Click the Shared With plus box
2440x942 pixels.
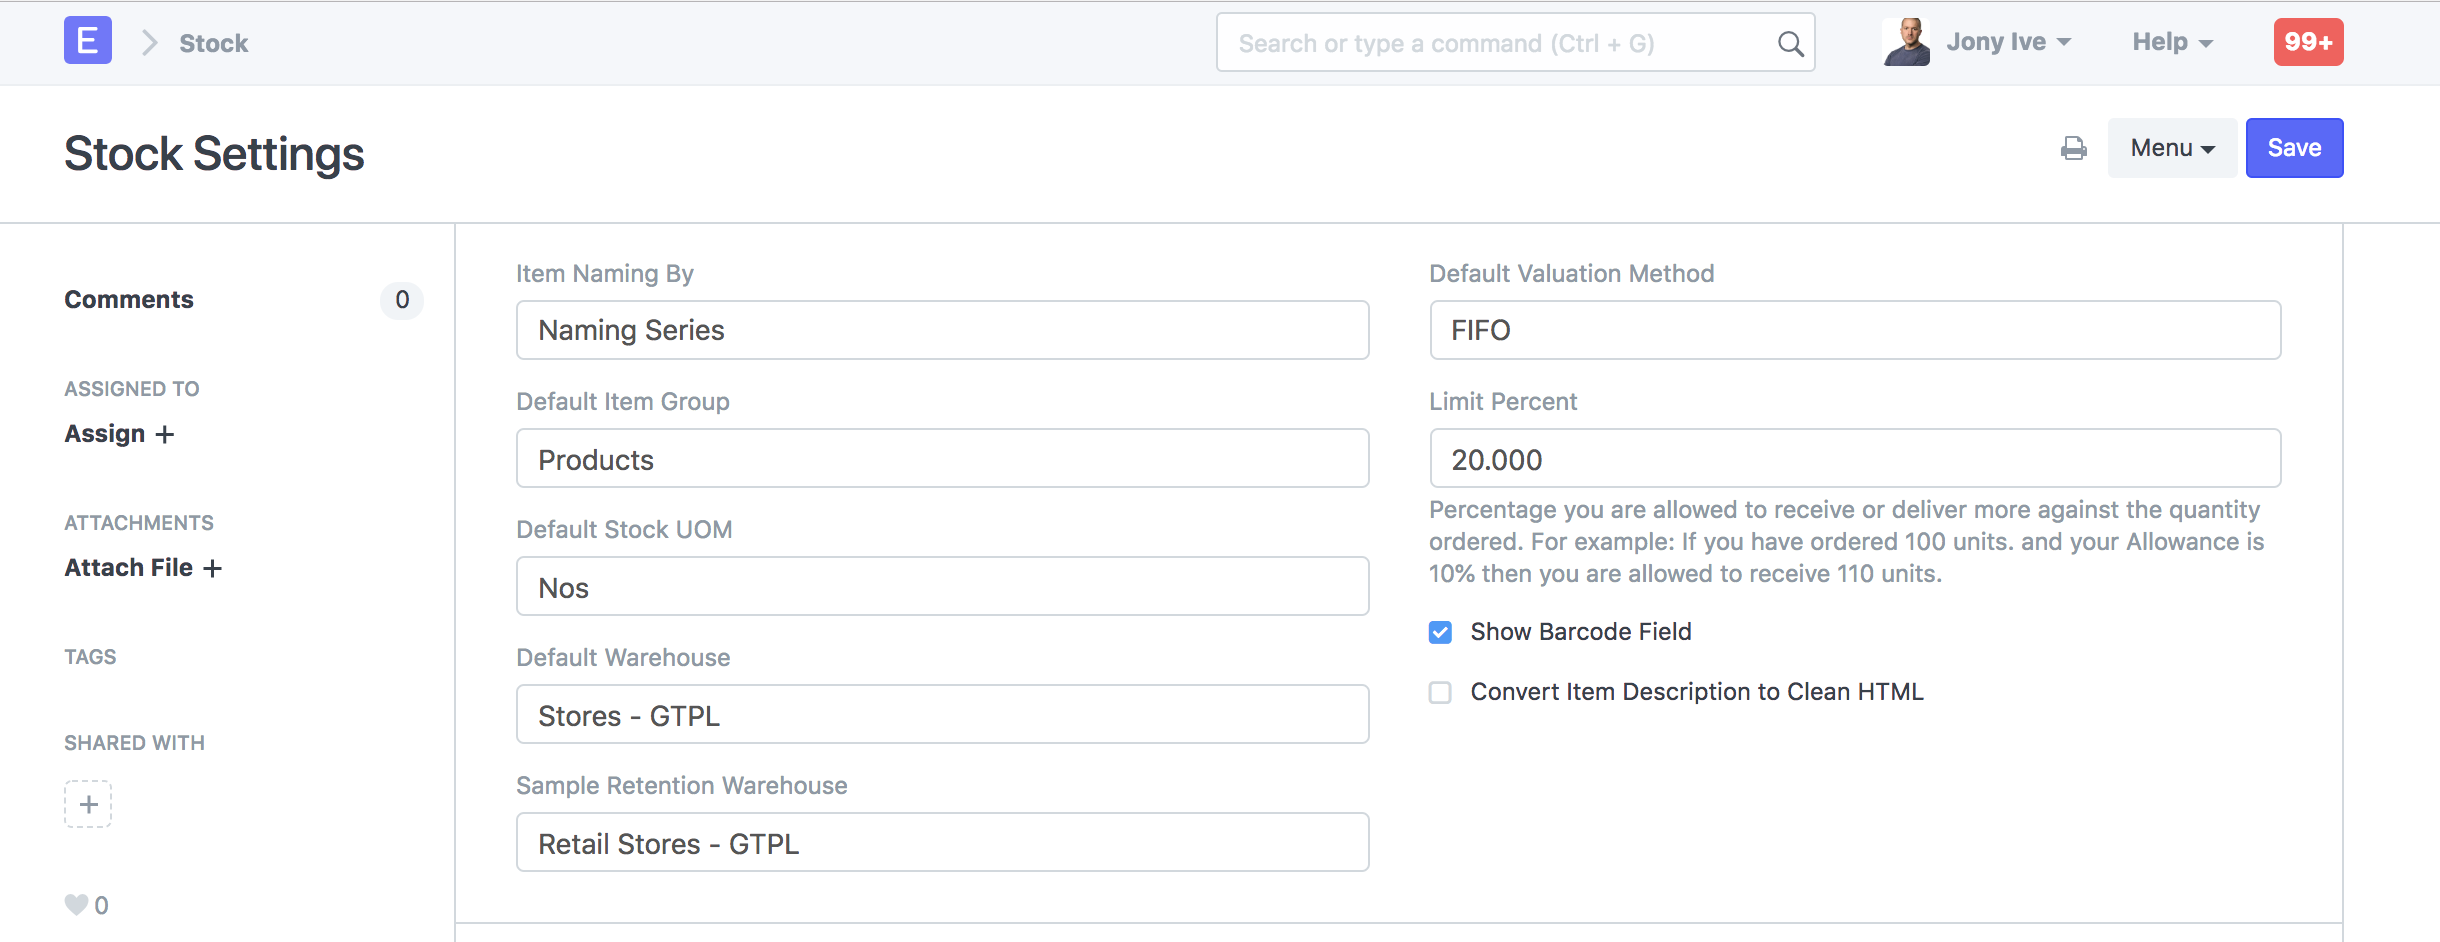88,804
